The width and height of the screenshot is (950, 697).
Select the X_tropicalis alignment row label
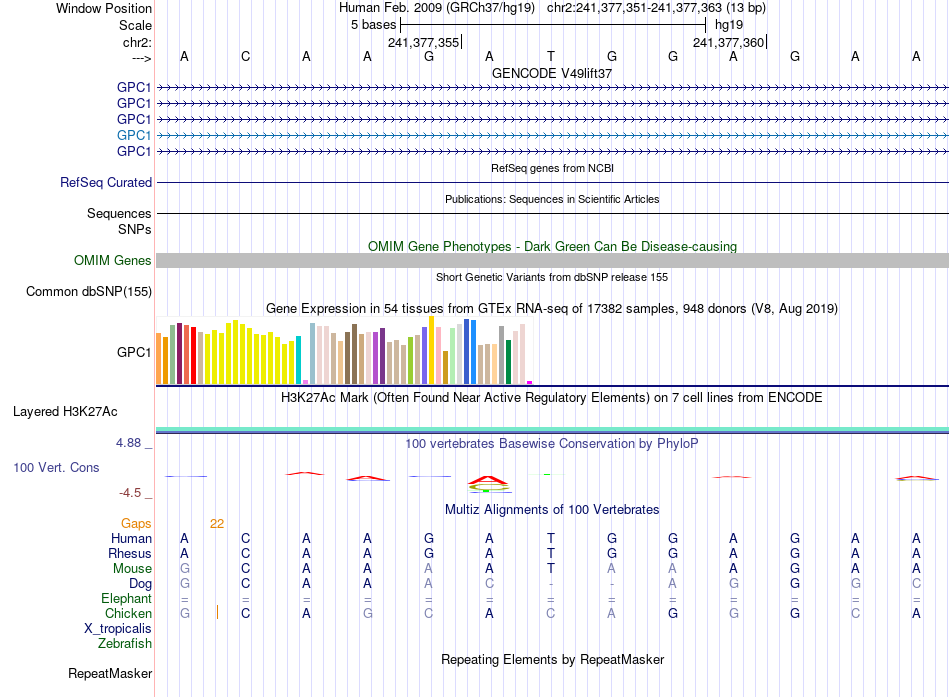pos(118,629)
